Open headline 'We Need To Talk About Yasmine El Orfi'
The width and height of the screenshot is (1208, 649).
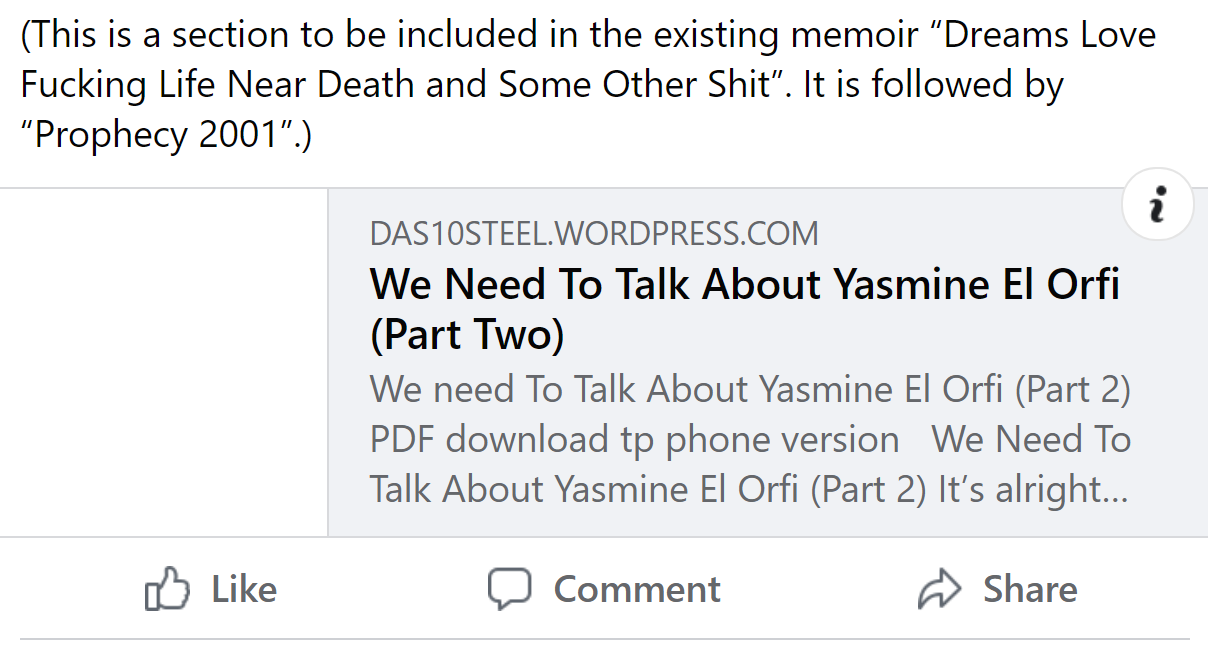point(744,285)
